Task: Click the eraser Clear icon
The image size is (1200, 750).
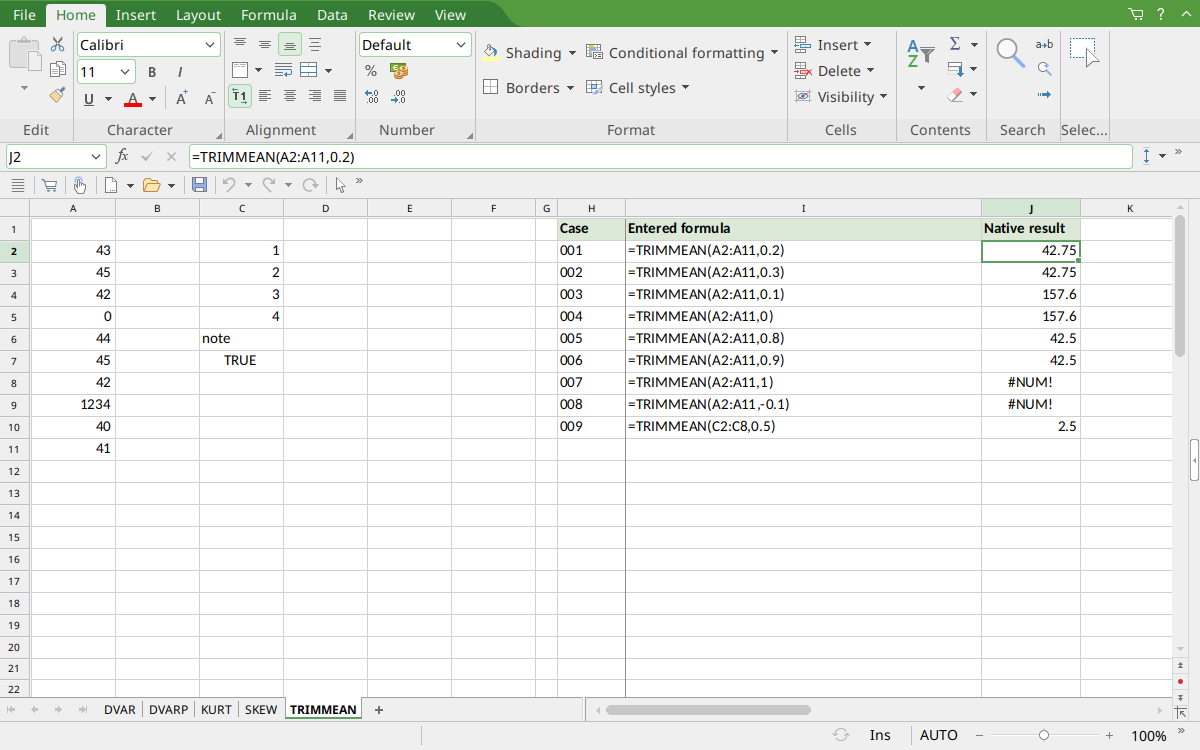Action: (955, 95)
